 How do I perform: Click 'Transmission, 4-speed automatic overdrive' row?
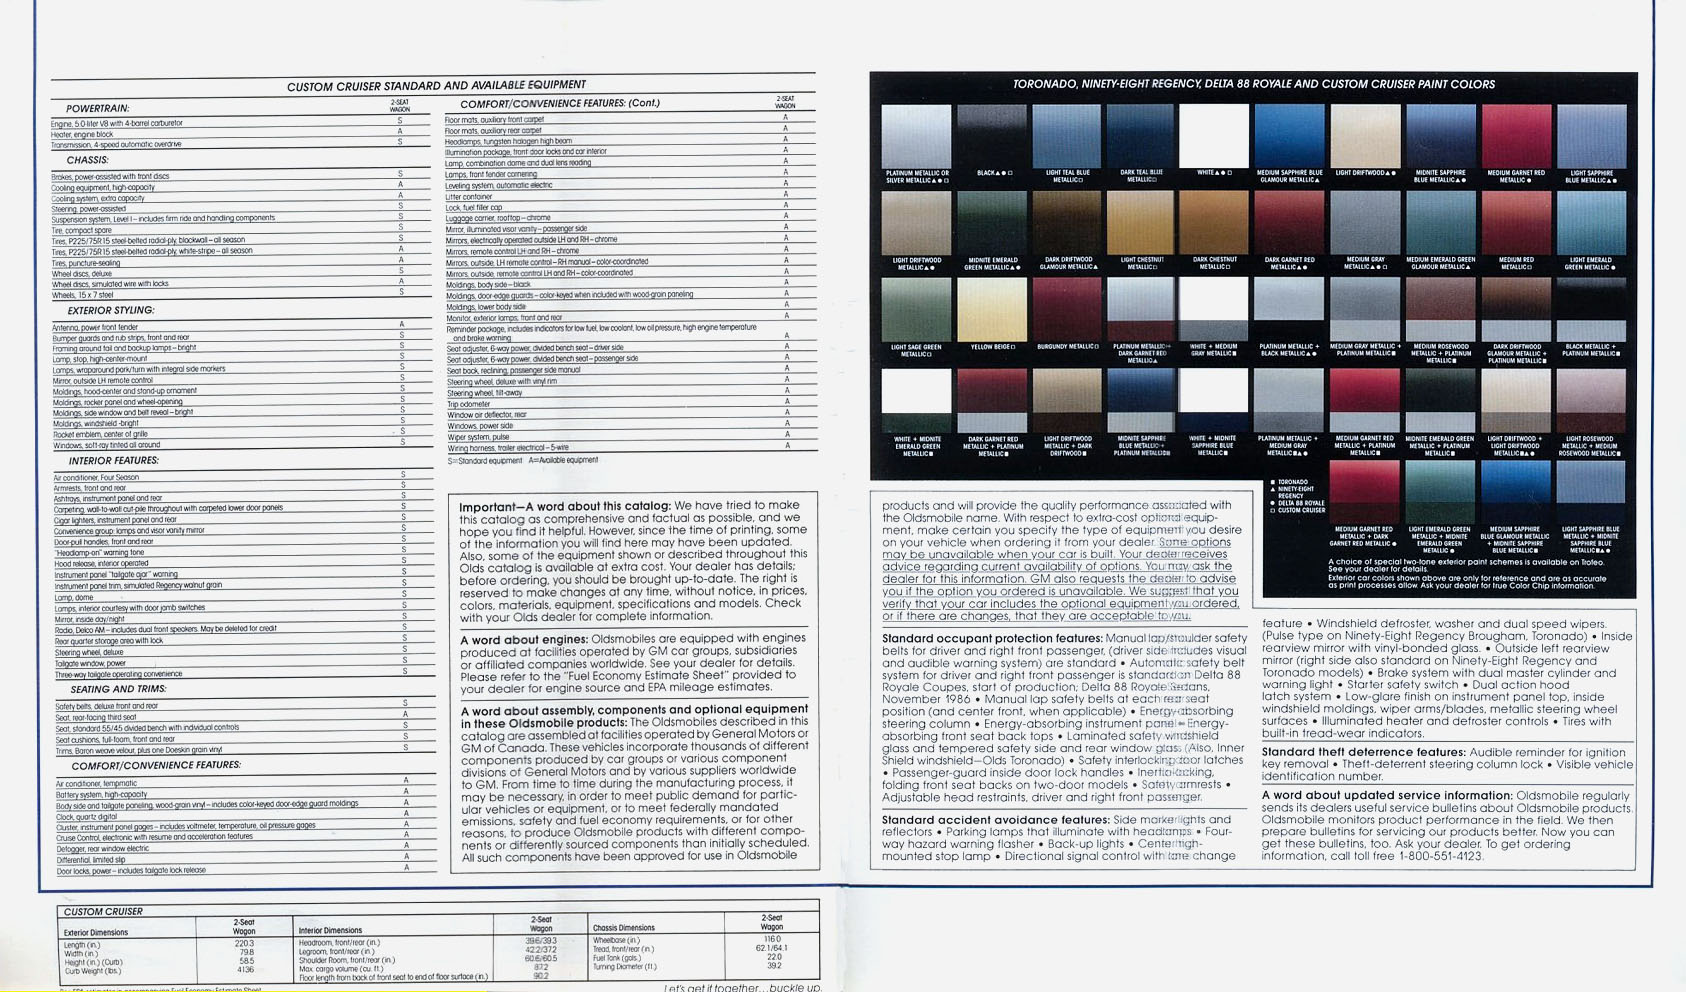243,144
